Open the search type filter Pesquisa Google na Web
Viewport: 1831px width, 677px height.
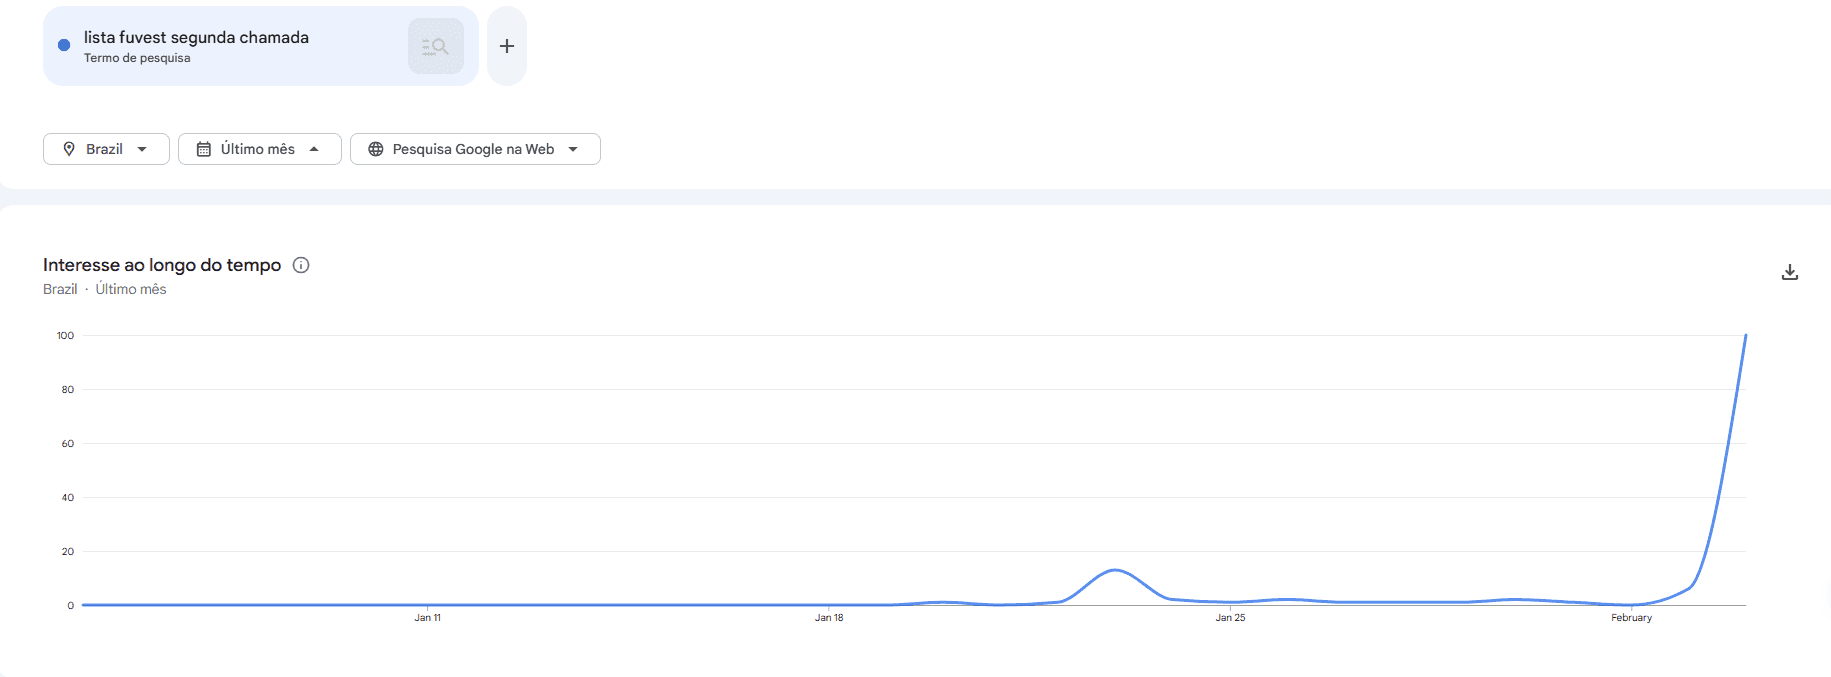point(475,148)
